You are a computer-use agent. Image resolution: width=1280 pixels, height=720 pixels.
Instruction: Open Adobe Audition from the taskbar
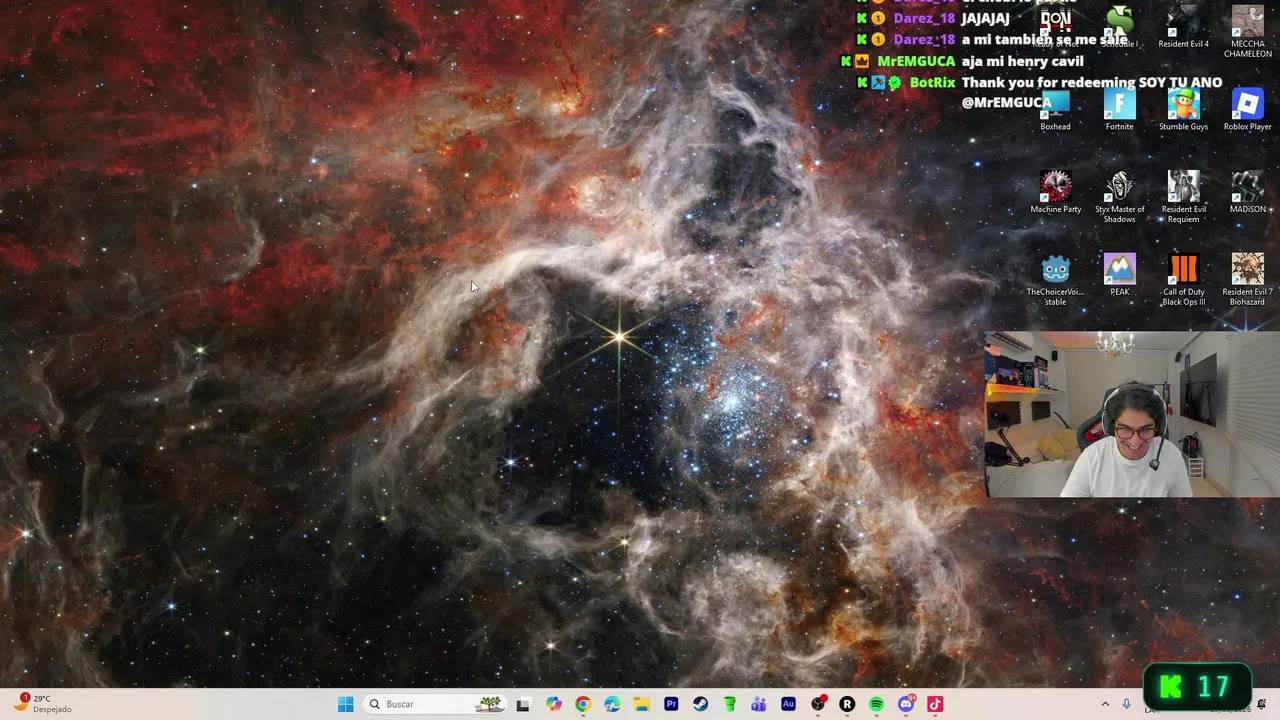coord(788,704)
